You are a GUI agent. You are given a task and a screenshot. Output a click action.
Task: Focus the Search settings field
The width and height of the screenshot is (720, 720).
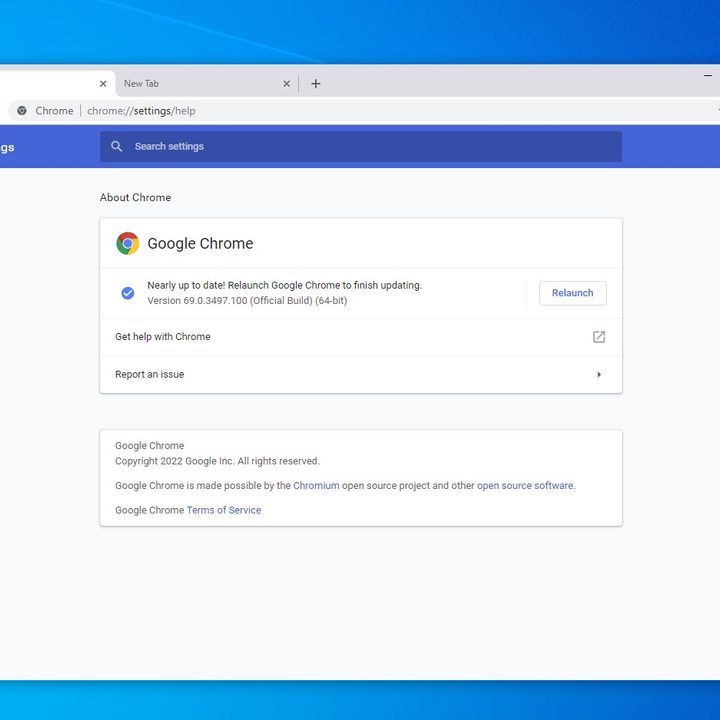pyautogui.click(x=360, y=146)
